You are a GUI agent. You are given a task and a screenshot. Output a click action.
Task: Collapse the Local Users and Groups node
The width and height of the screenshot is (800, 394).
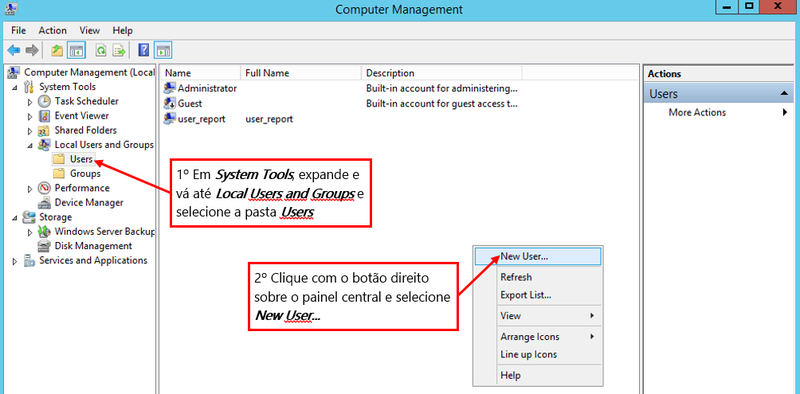pyautogui.click(x=31, y=145)
